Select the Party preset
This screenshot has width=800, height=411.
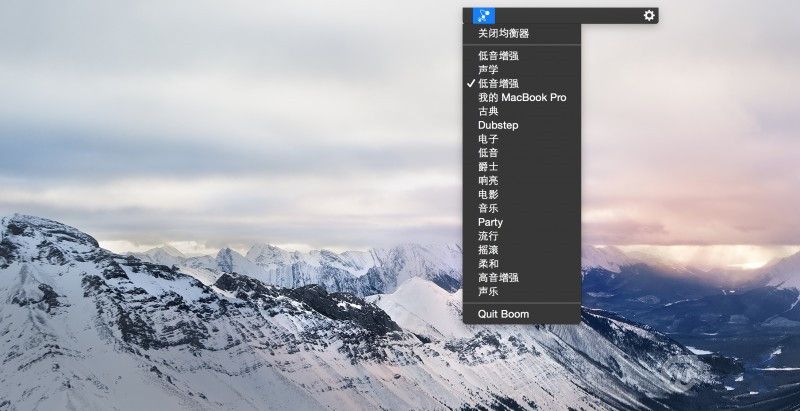coord(490,222)
